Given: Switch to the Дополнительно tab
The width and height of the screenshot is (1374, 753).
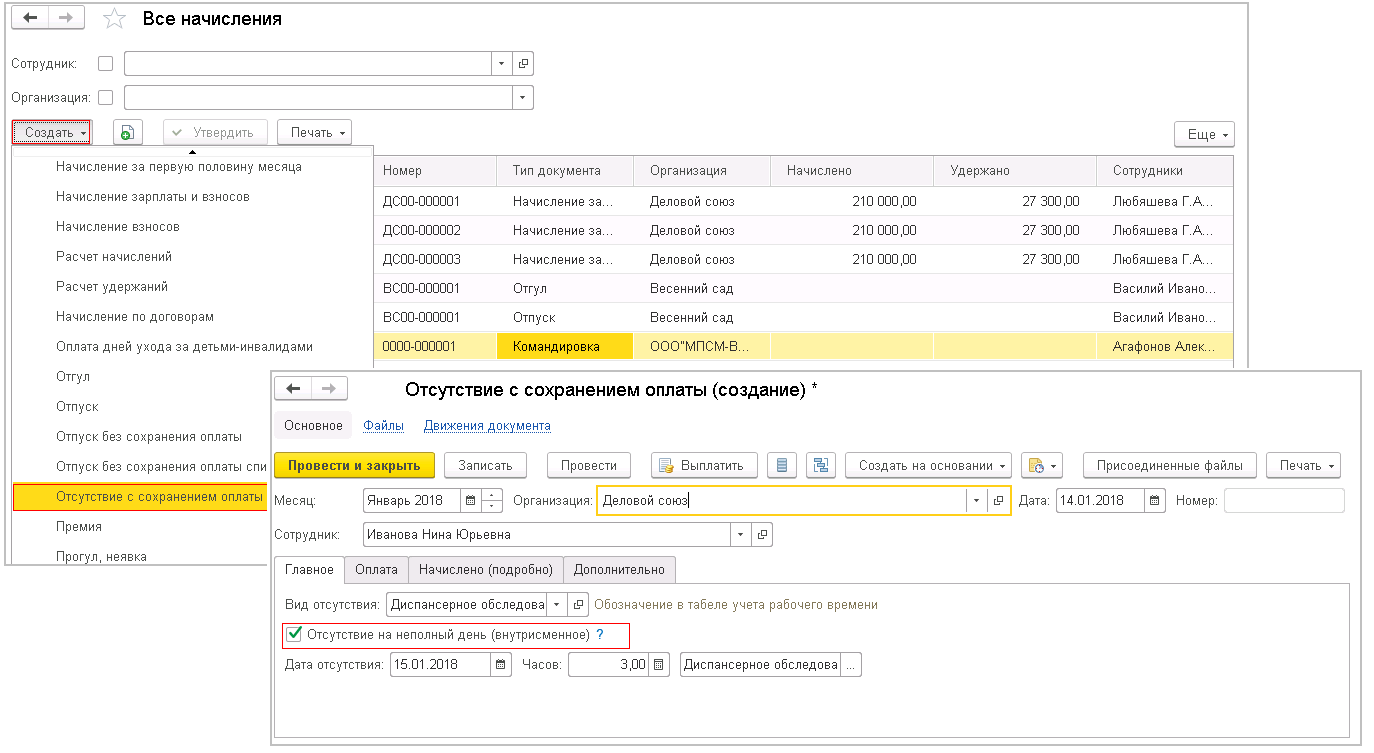Looking at the screenshot, I should tap(619, 570).
